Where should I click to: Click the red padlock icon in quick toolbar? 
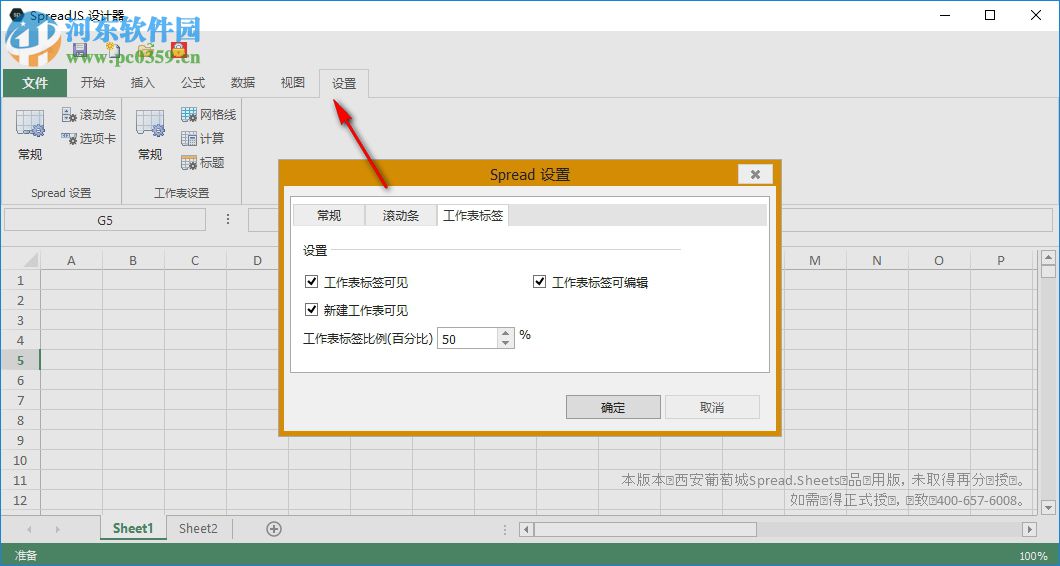[178, 49]
